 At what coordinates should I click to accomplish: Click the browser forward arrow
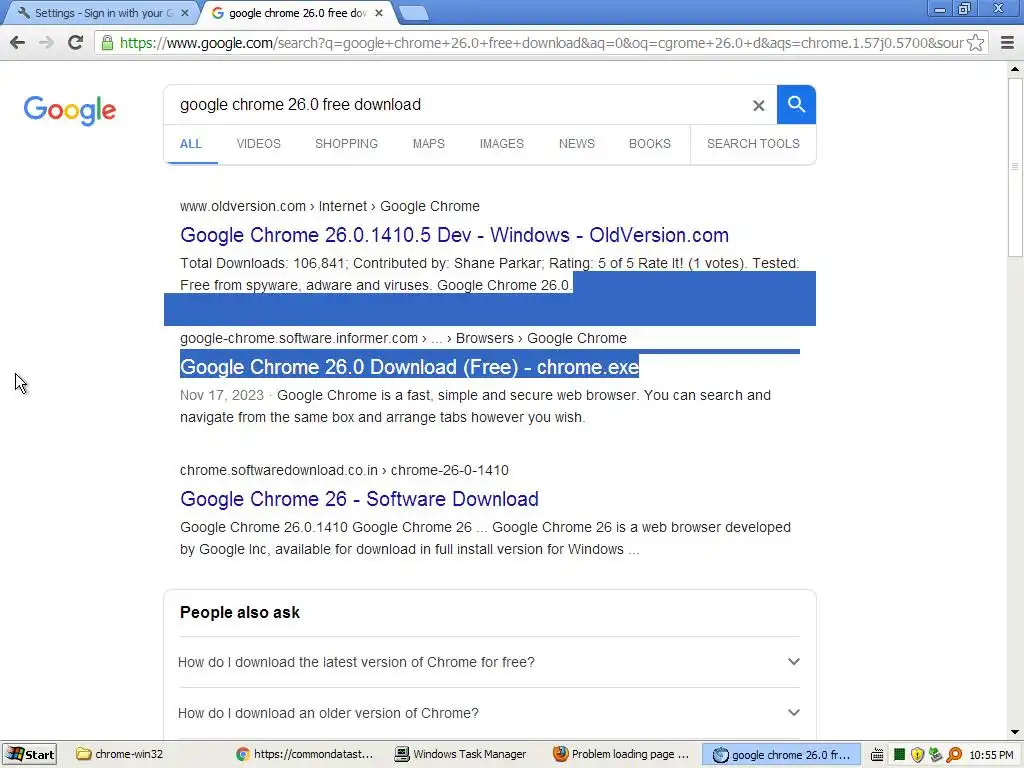tap(46, 42)
